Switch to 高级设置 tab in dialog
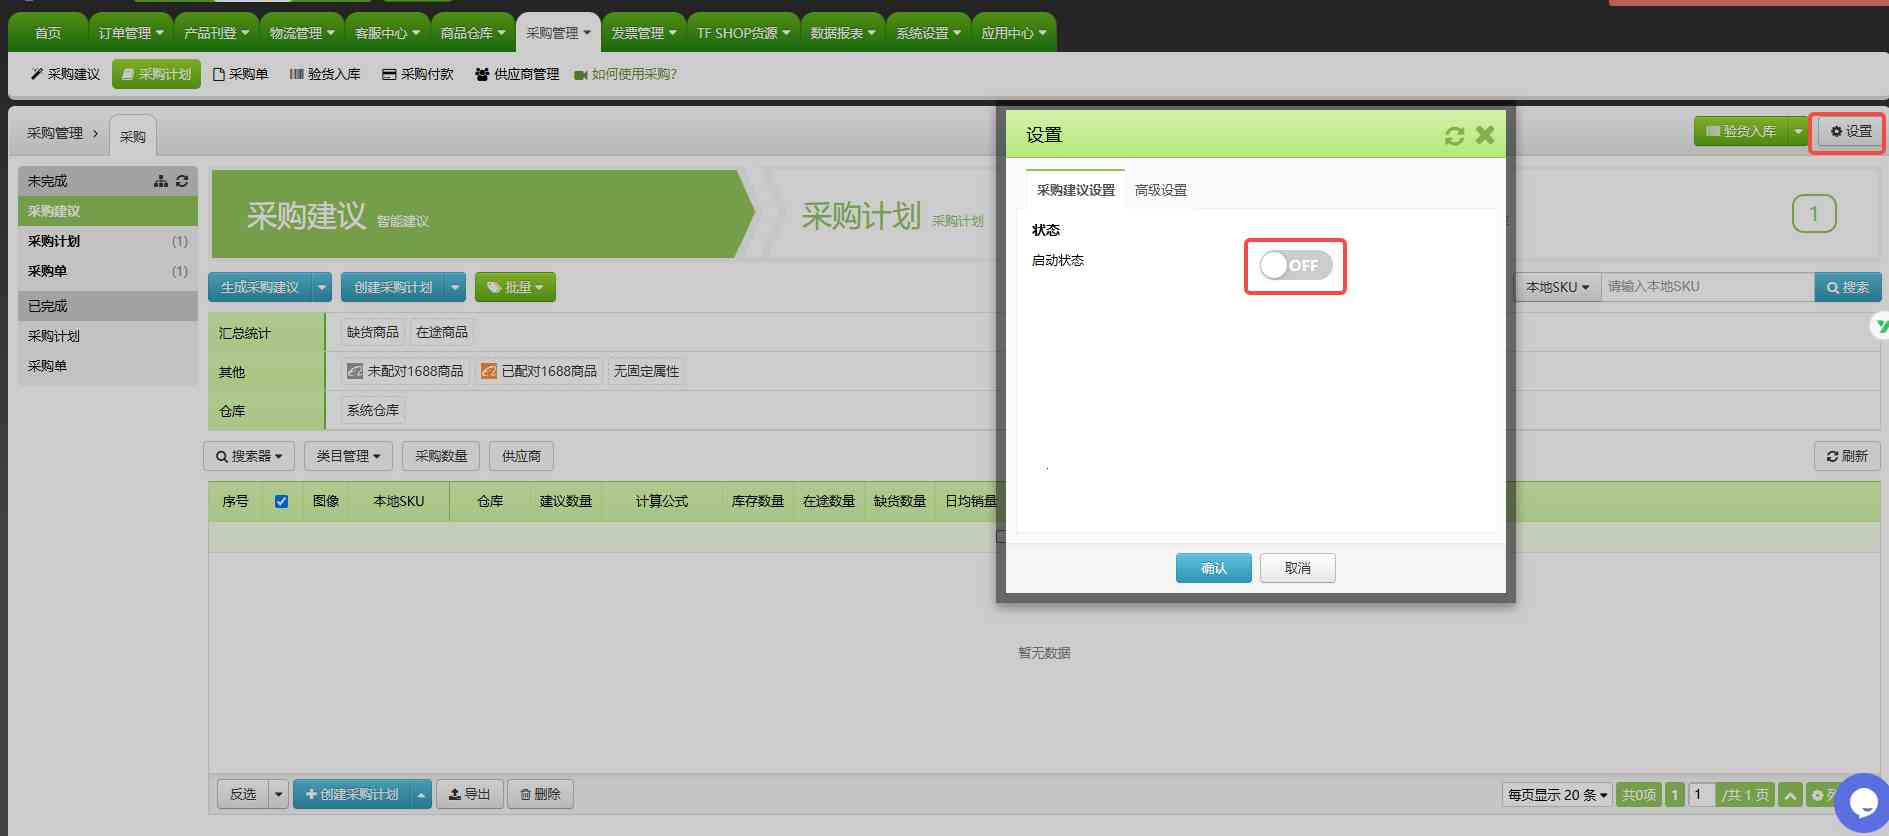Image resolution: width=1889 pixels, height=836 pixels. click(1161, 190)
